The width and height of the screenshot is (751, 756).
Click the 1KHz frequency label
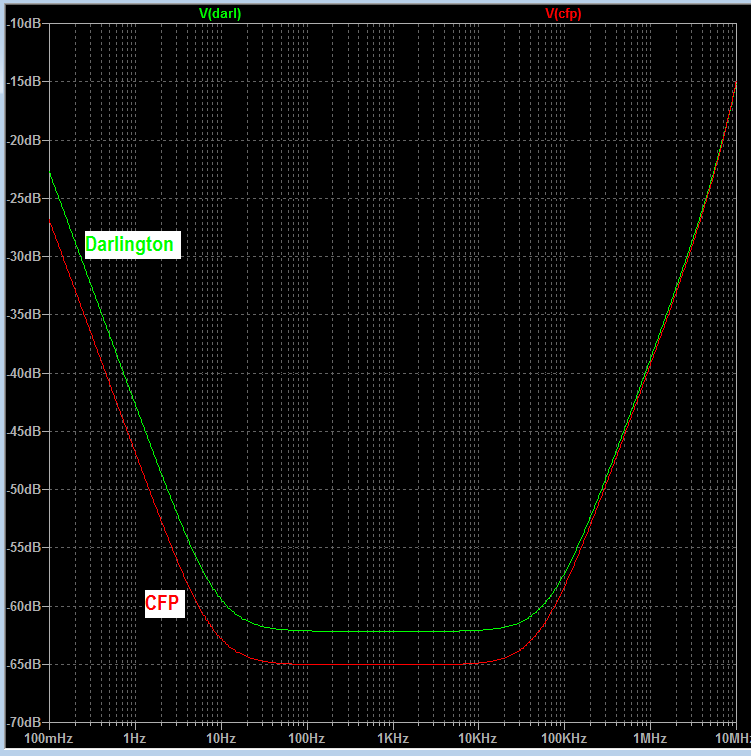pos(393,739)
